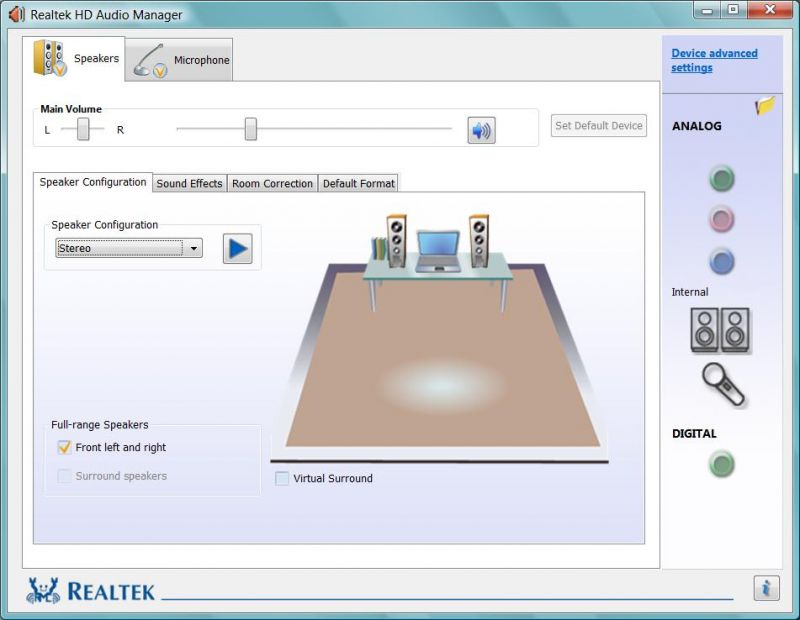This screenshot has height=620, width=800.
Task: Click the left speaker in room preview
Action: [396, 241]
